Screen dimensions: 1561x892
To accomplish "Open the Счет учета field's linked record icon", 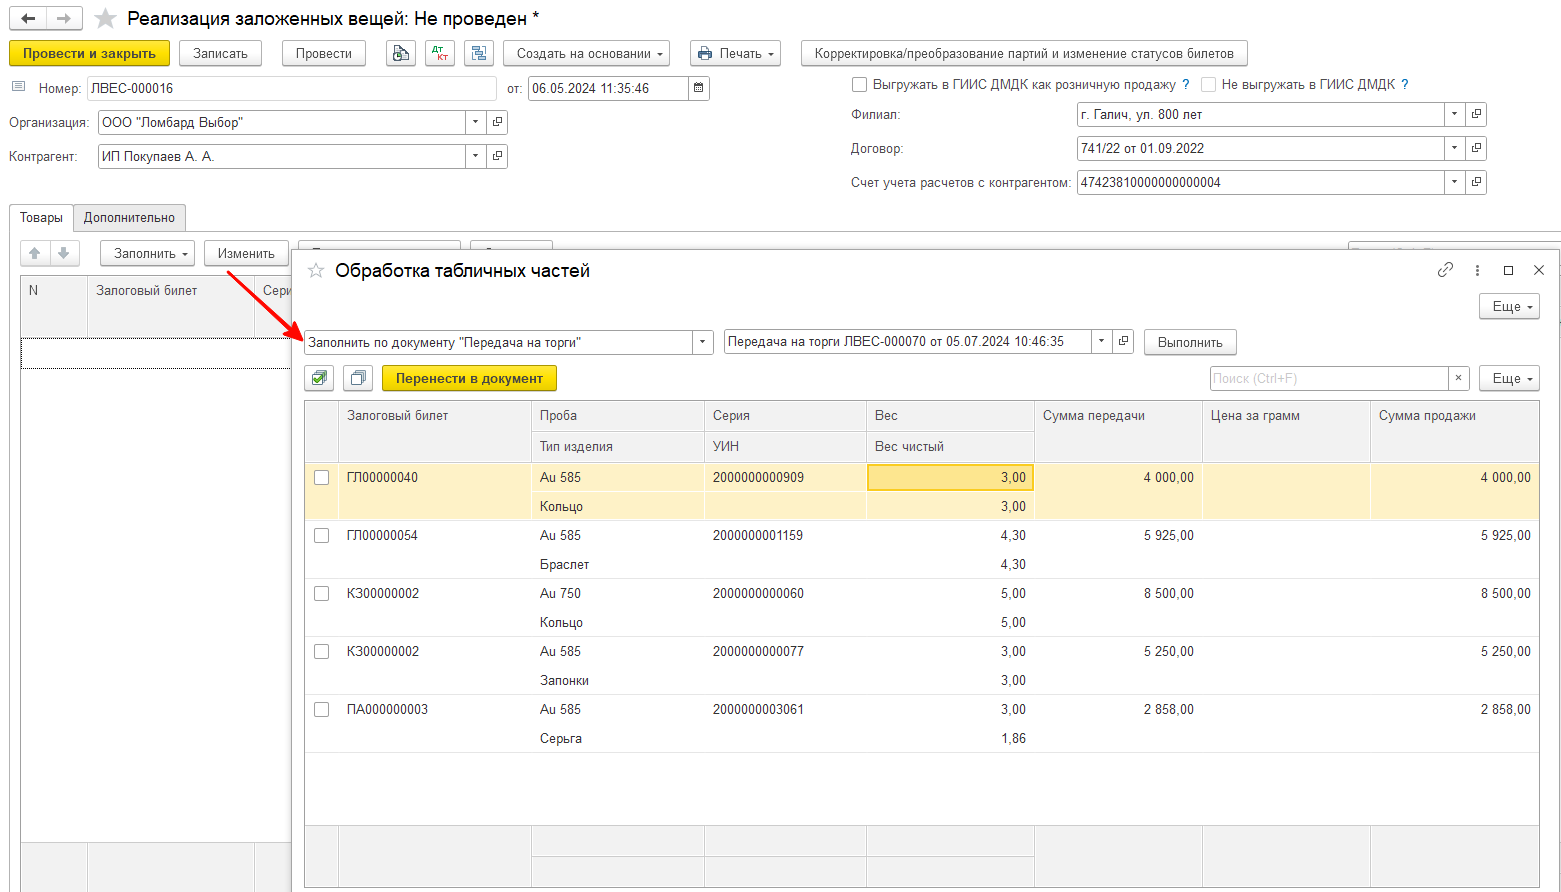I will (1476, 182).
